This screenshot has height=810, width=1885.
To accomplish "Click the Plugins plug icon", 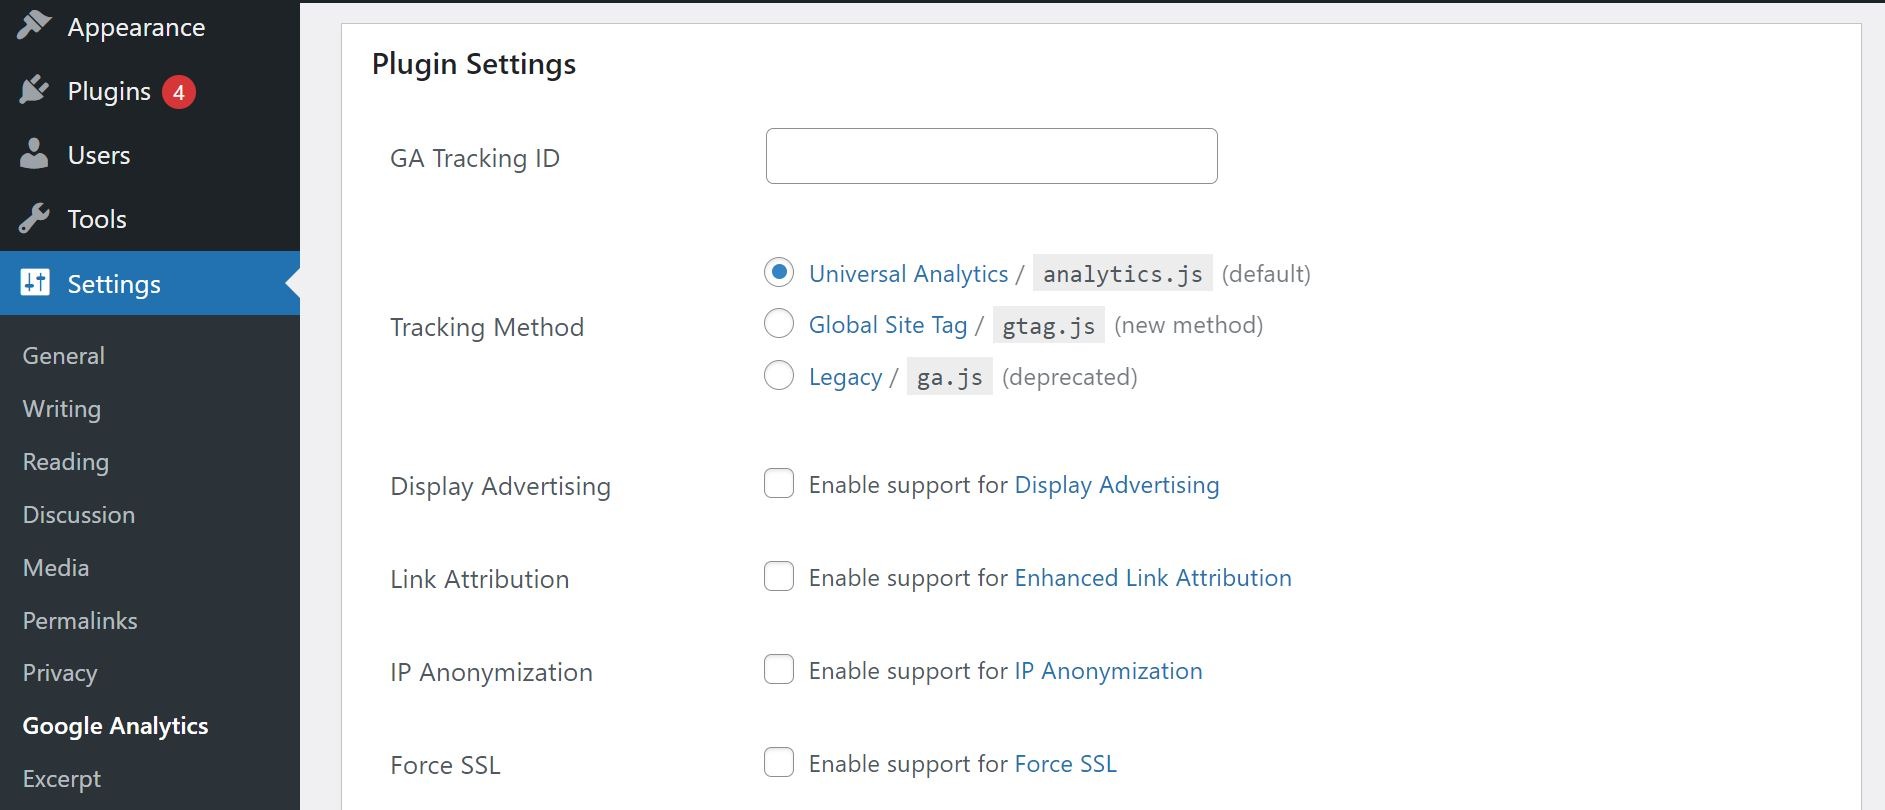I will [34, 91].
